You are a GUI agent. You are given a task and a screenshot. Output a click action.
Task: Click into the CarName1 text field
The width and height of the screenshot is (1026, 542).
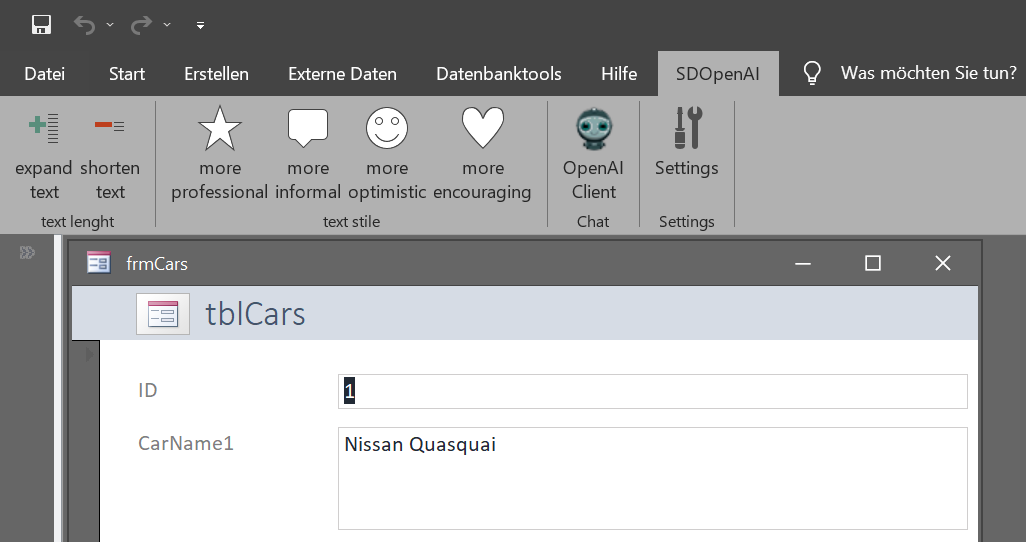tap(652, 479)
